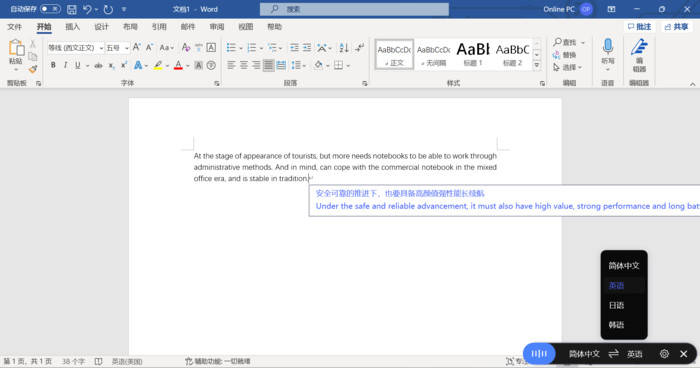Click the search box in title bar
Image resolution: width=700 pixels, height=368 pixels.
tap(354, 9)
